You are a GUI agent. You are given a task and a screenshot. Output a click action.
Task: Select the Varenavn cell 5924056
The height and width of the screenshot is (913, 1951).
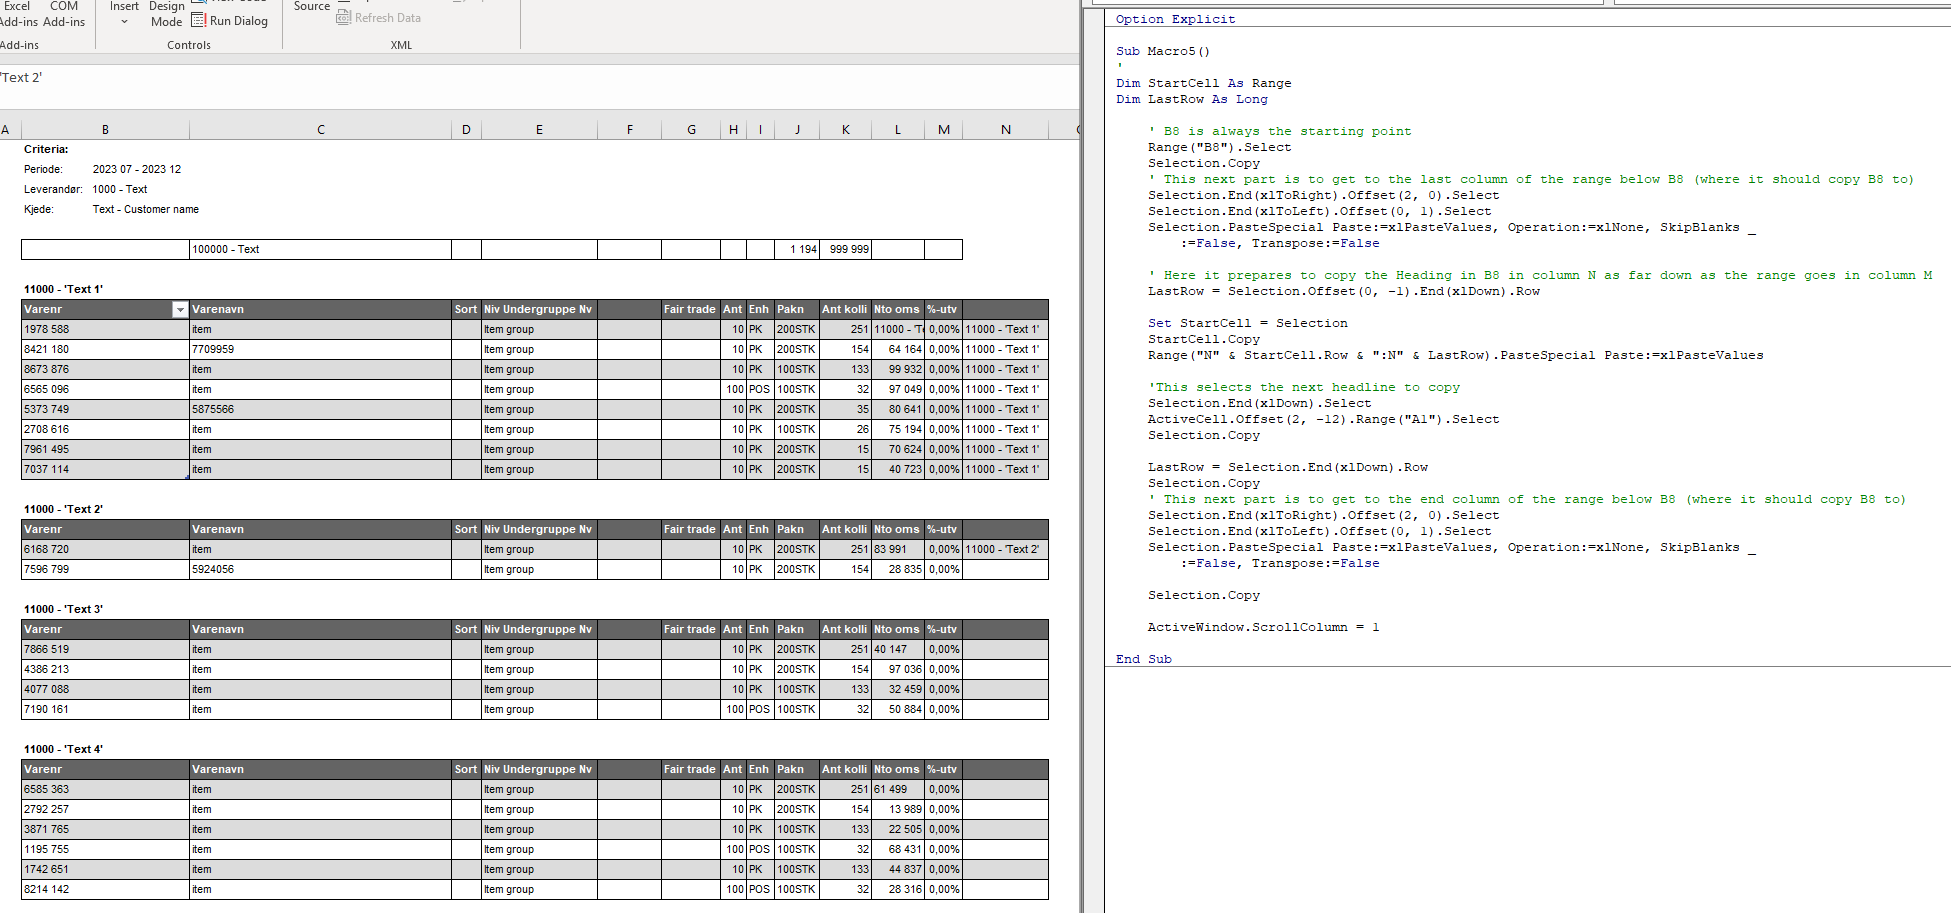(321, 569)
